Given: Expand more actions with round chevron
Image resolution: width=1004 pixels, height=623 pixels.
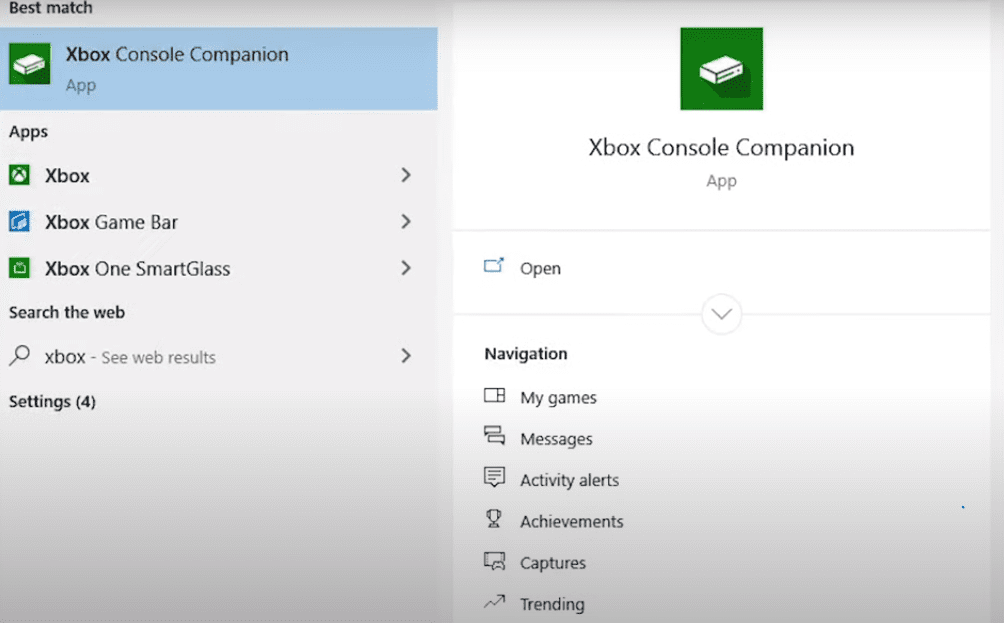Looking at the screenshot, I should tap(722, 314).
